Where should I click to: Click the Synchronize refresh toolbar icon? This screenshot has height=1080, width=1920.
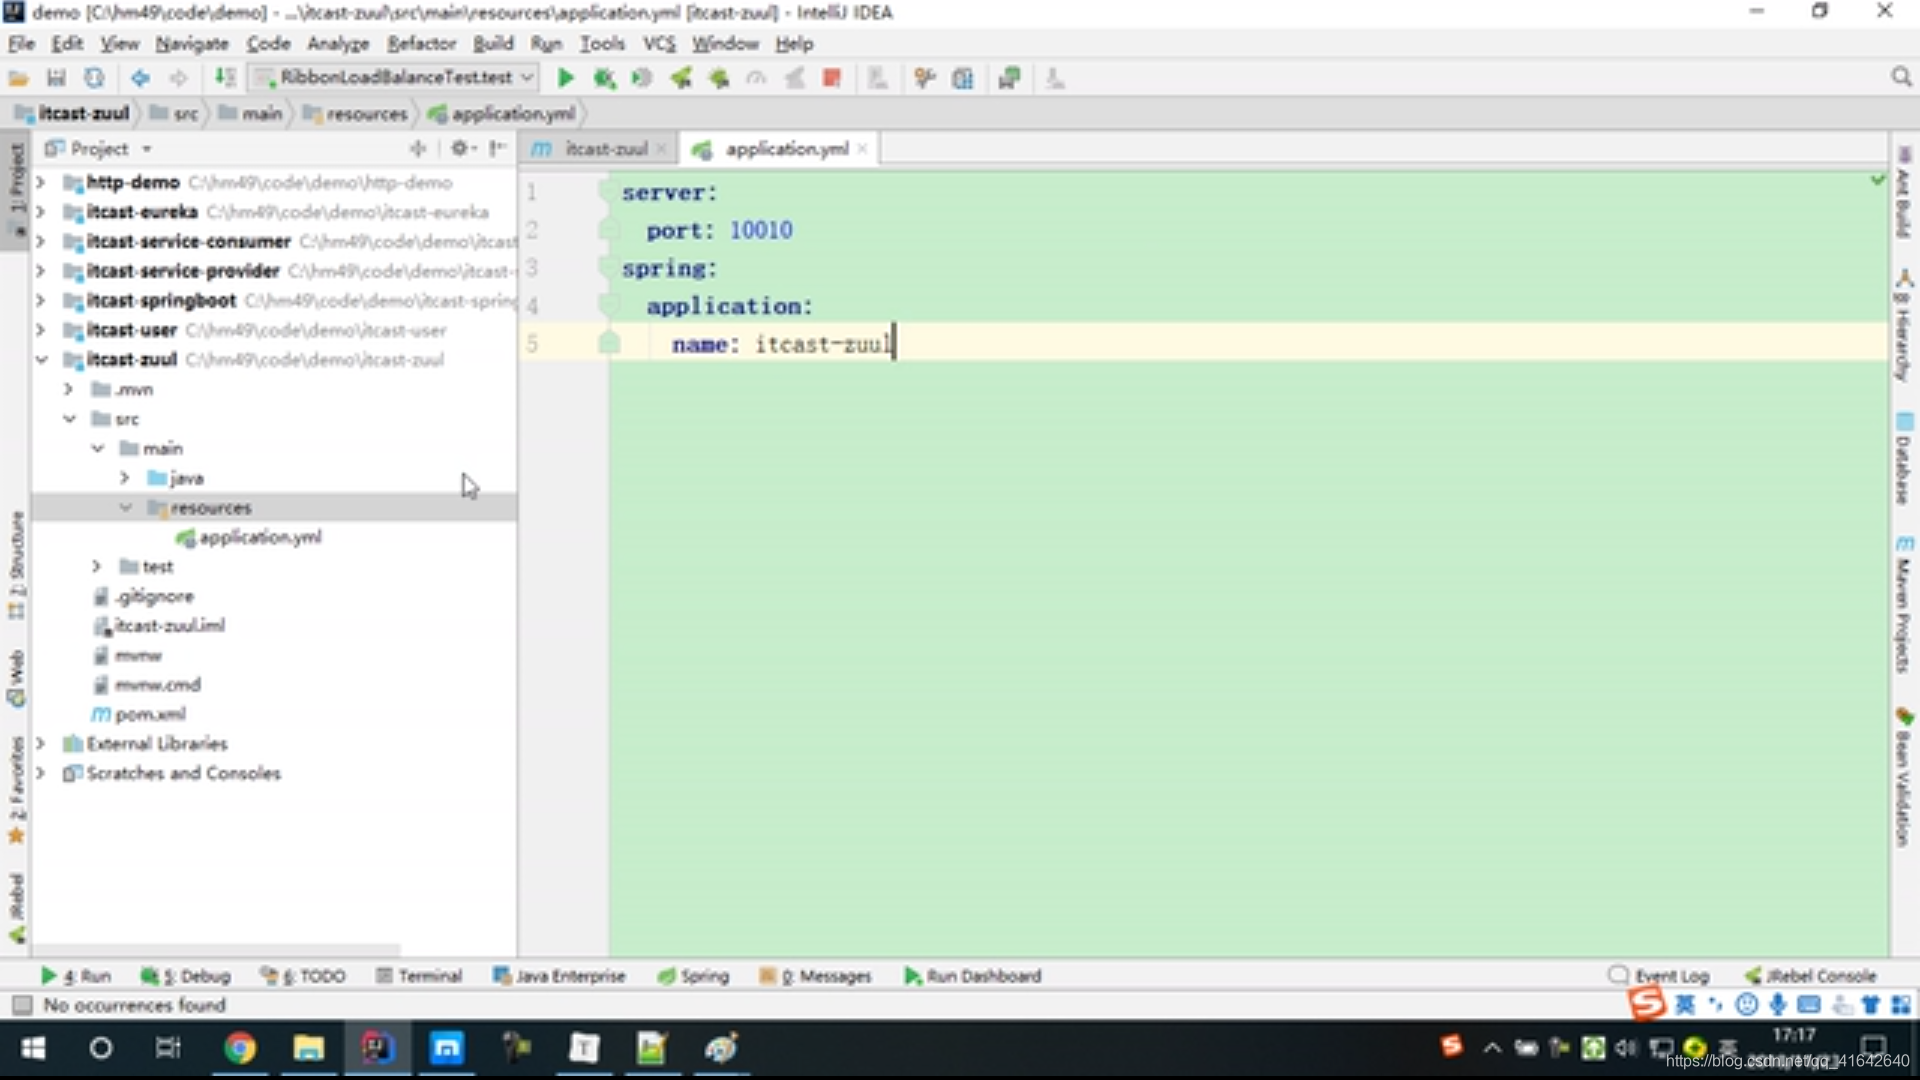click(94, 78)
